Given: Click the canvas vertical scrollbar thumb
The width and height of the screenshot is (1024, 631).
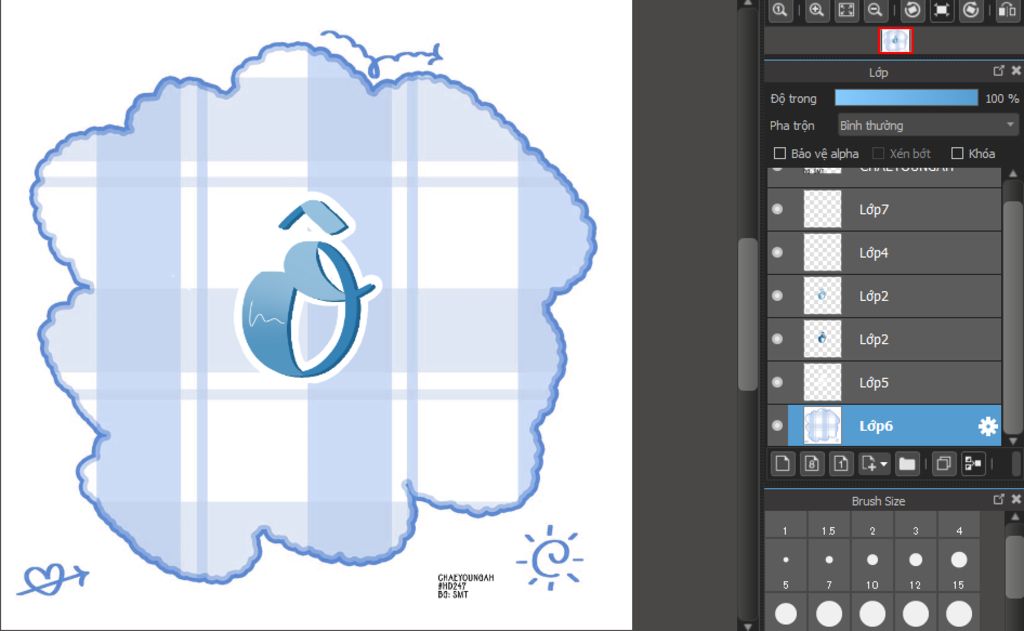Looking at the screenshot, I should pos(747,314).
